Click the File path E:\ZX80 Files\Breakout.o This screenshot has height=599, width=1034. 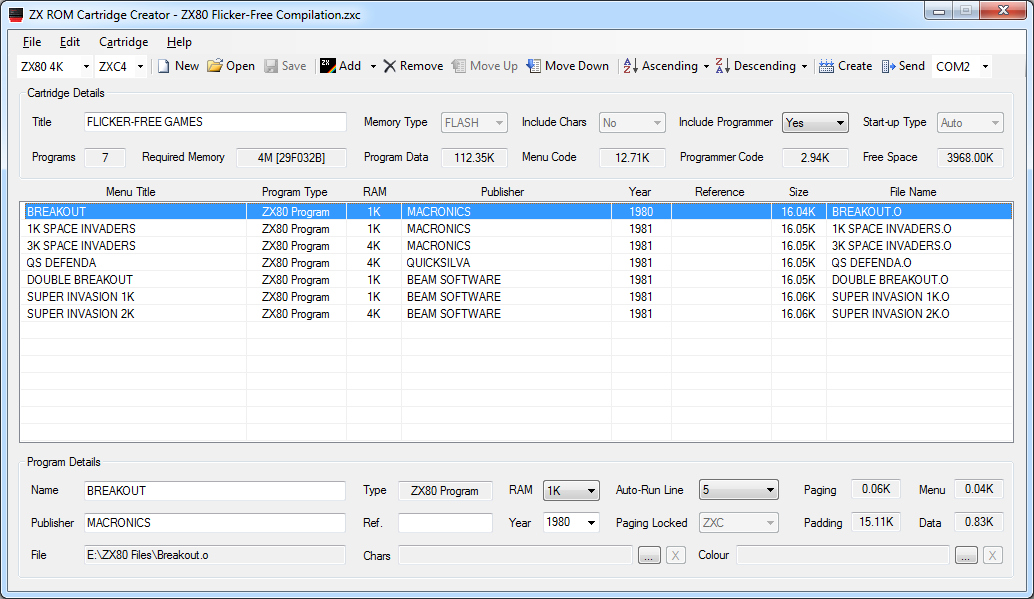coord(215,555)
